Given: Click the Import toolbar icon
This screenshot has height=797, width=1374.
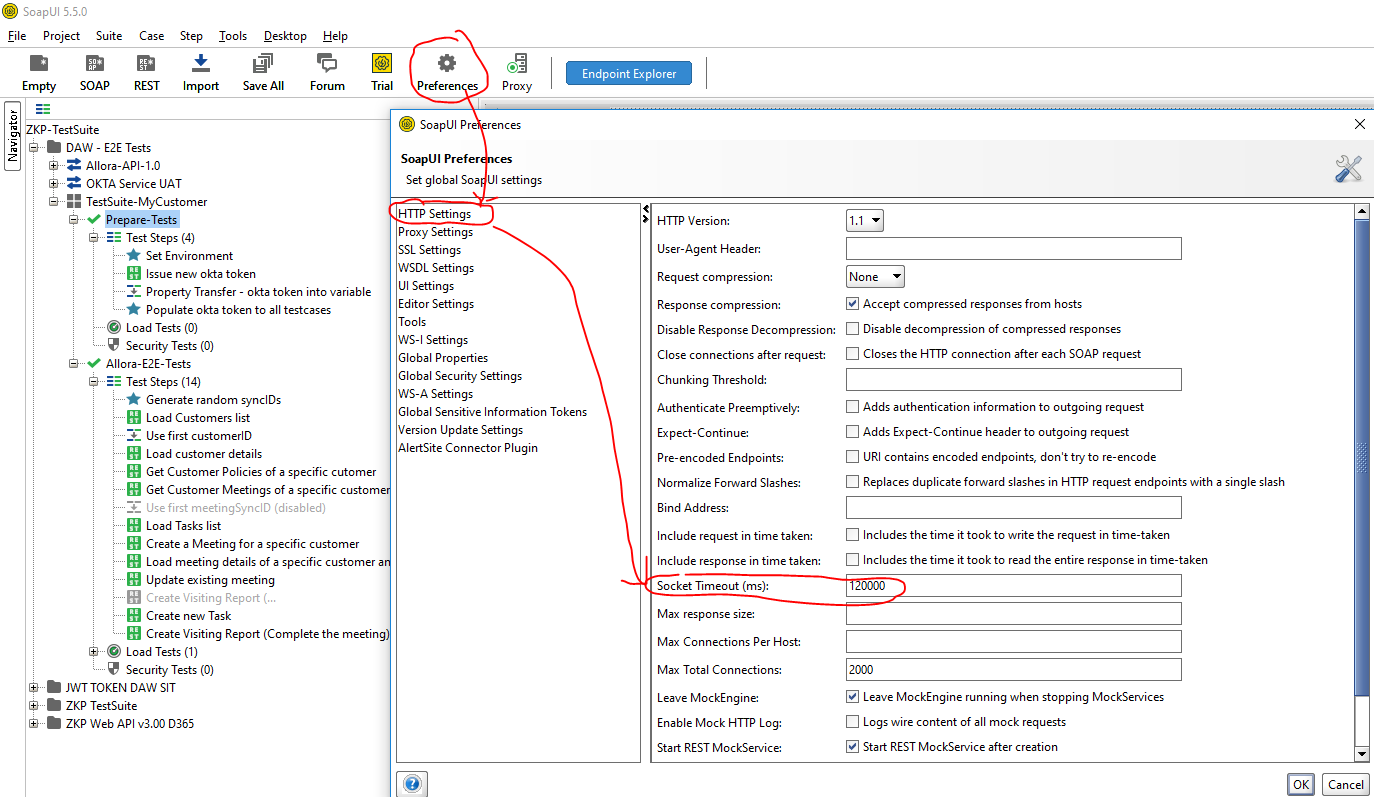Looking at the screenshot, I should [201, 73].
